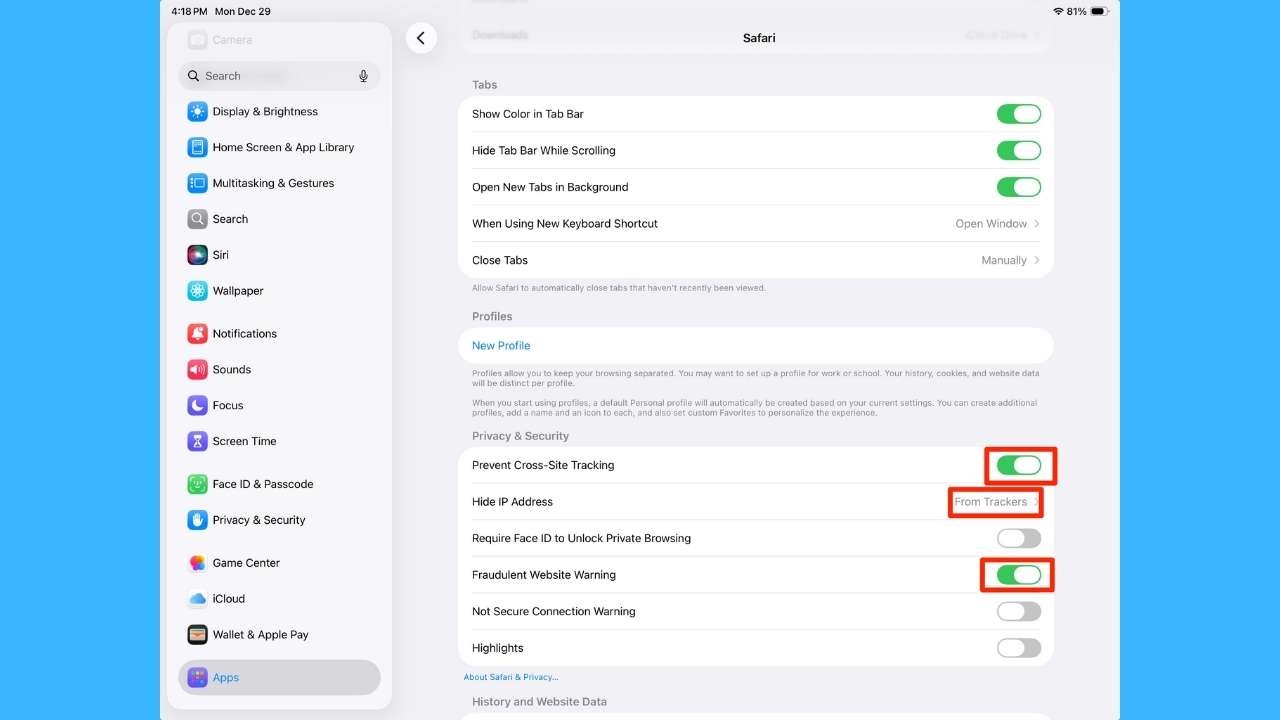The image size is (1280, 720).
Task: Click the Notifications bell icon
Action: (x=197, y=334)
